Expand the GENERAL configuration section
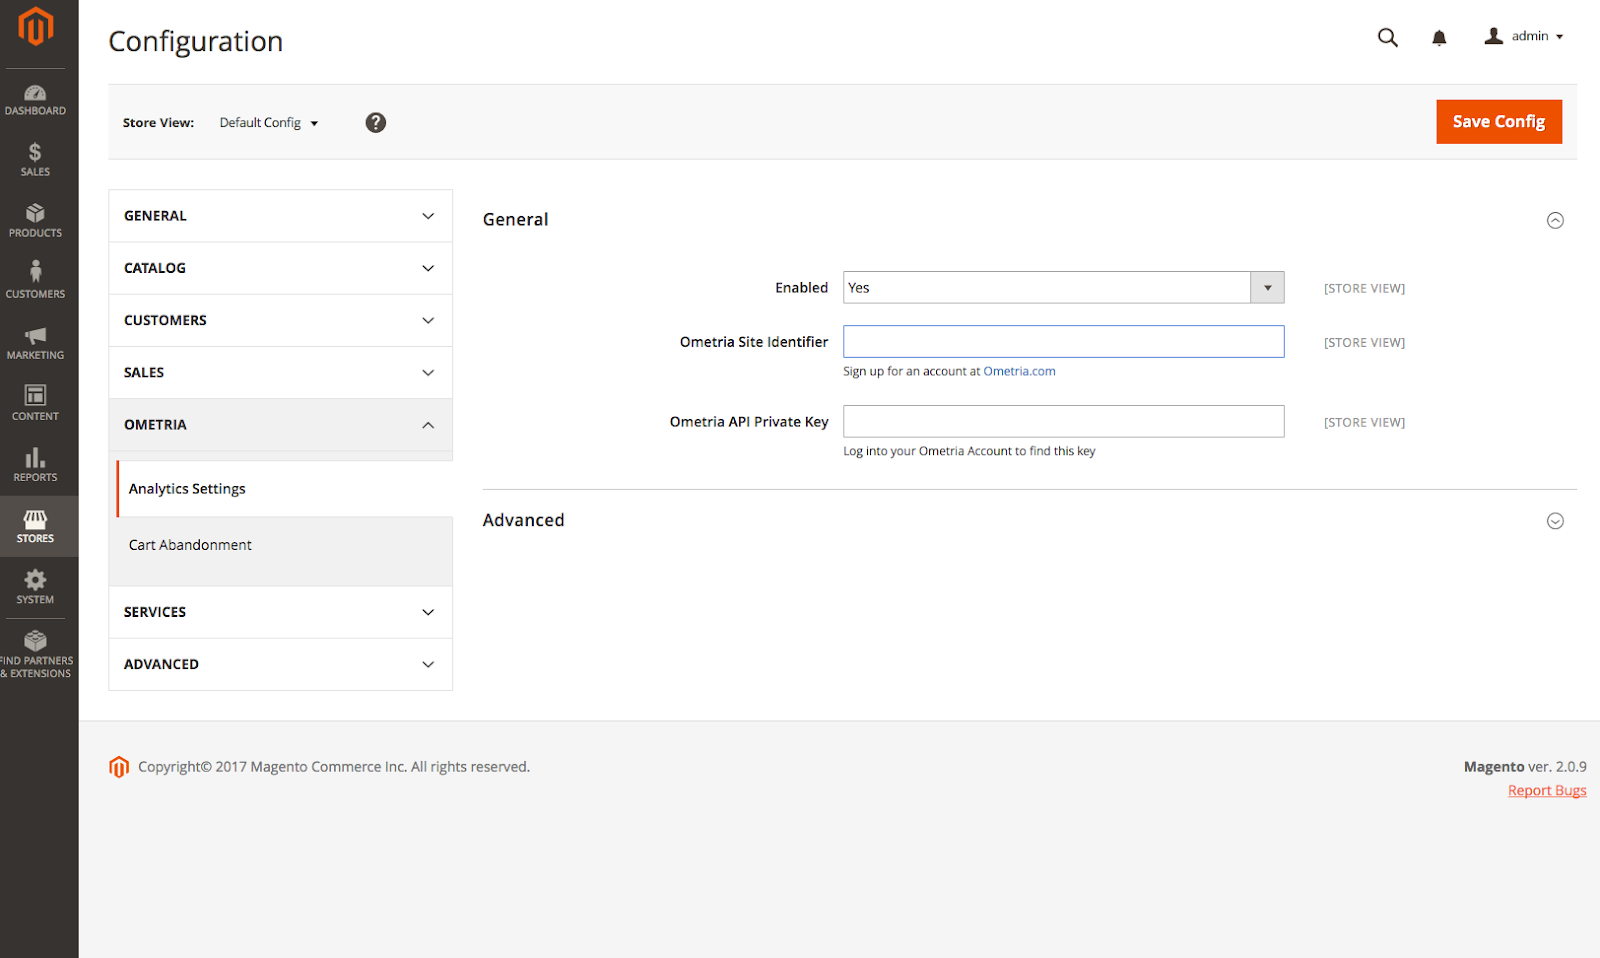This screenshot has height=958, width=1600. 280,216
